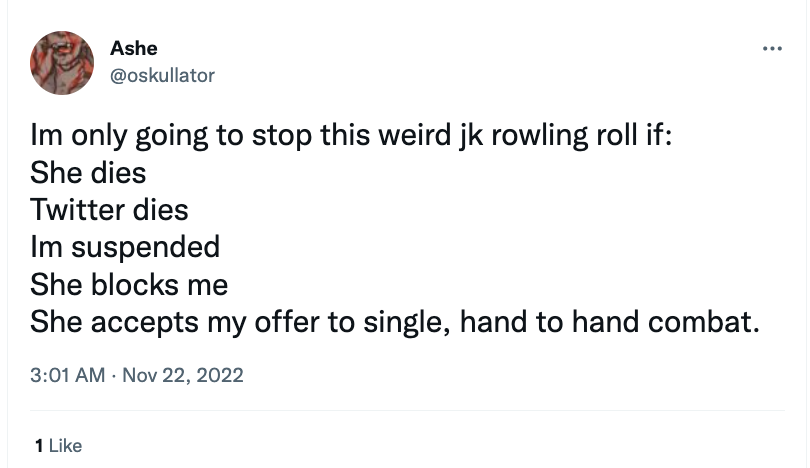This screenshot has height=468, width=810.
Task: Click the 'Twitter dies' line
Action: tap(109, 210)
